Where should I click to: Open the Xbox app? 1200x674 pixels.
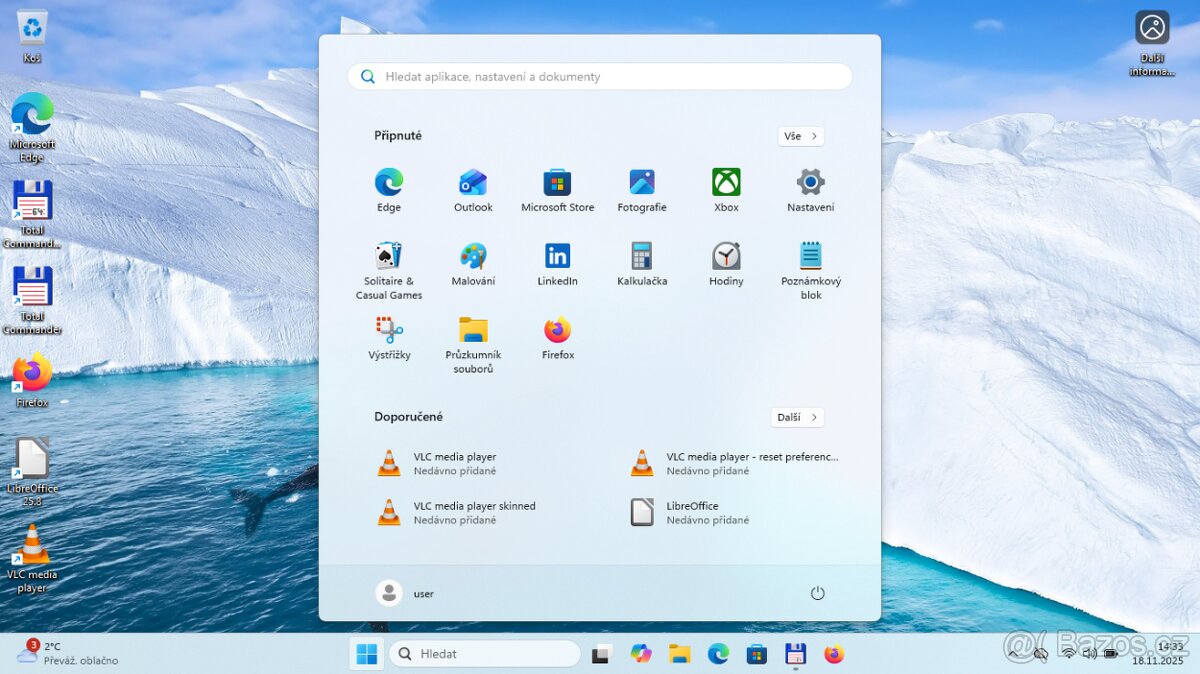point(725,184)
